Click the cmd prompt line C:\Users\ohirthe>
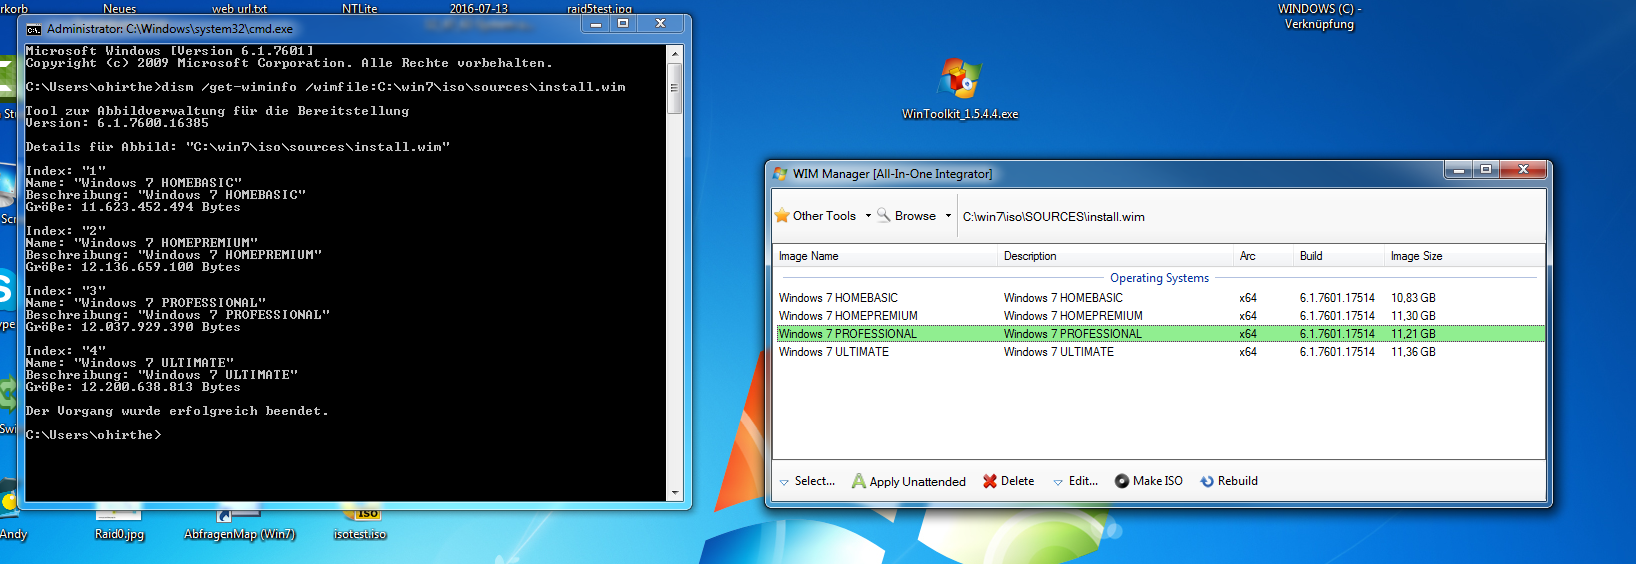This screenshot has width=1636, height=564. 93,435
